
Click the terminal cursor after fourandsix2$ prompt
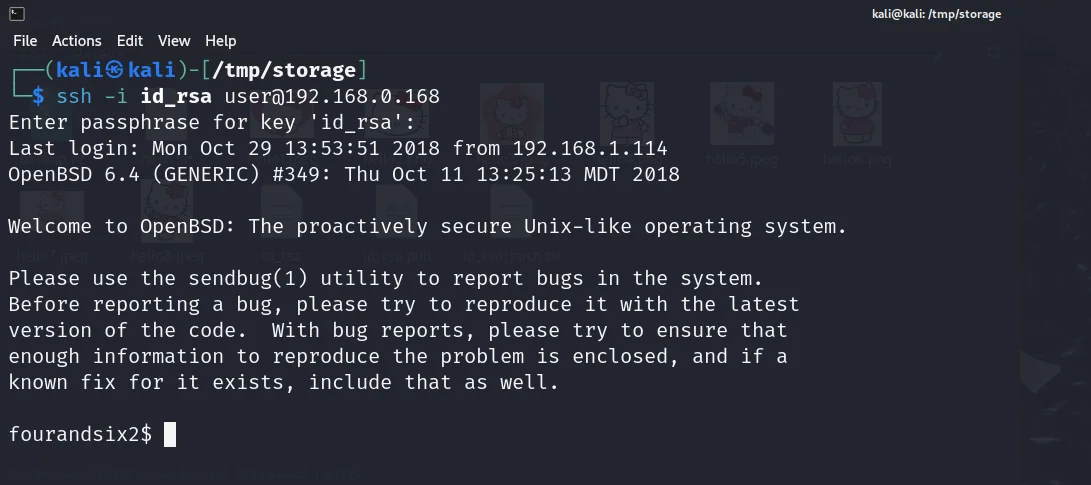coord(170,434)
